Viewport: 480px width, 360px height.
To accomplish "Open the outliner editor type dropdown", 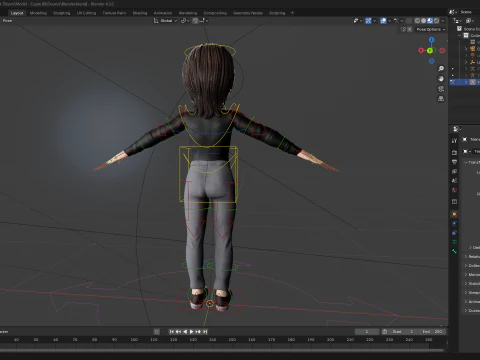I will coord(458,21).
